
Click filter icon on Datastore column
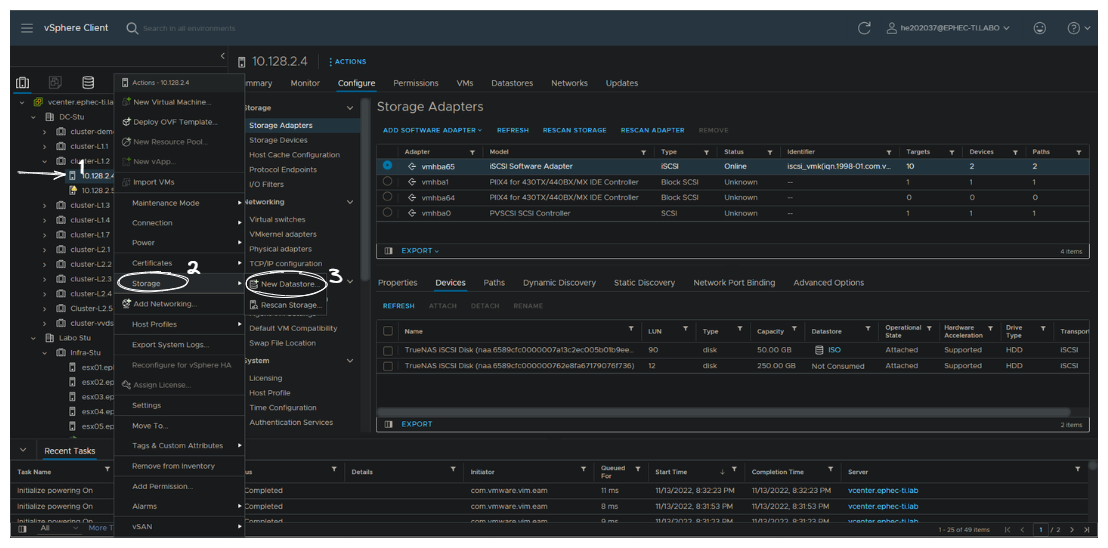click(868, 329)
